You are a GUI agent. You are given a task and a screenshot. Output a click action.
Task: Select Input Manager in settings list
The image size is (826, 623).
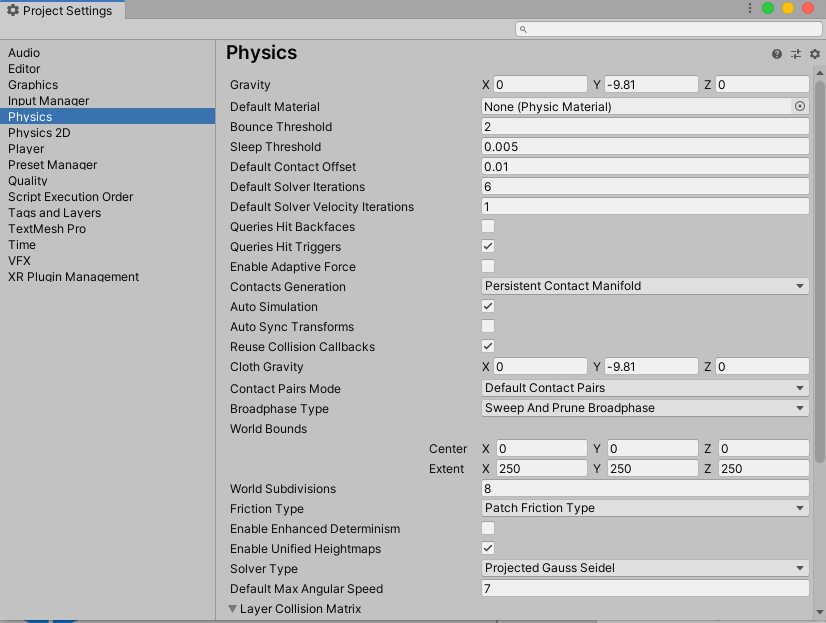coord(48,101)
